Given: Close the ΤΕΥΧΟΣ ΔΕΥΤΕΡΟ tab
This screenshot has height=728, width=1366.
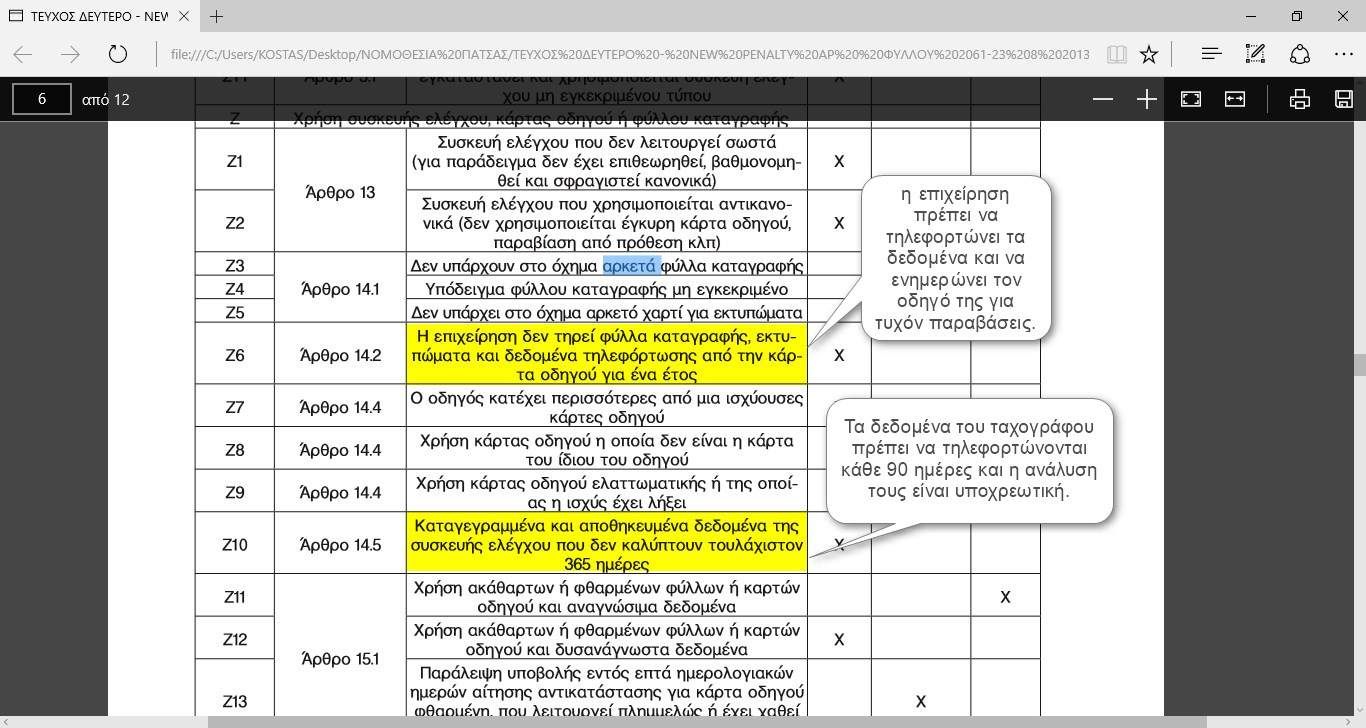Looking at the screenshot, I should click(186, 16).
